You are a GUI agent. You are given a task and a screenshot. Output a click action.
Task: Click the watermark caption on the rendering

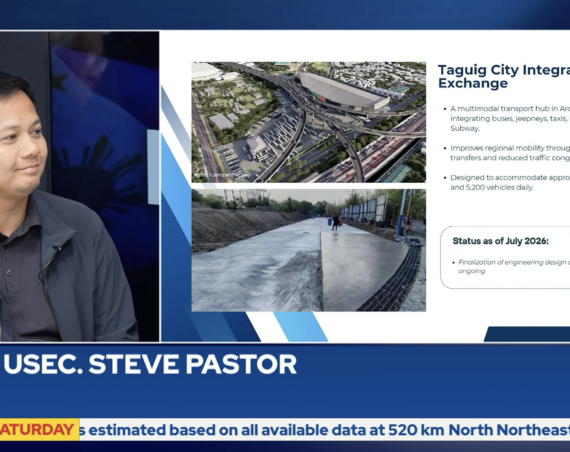pos(222,175)
